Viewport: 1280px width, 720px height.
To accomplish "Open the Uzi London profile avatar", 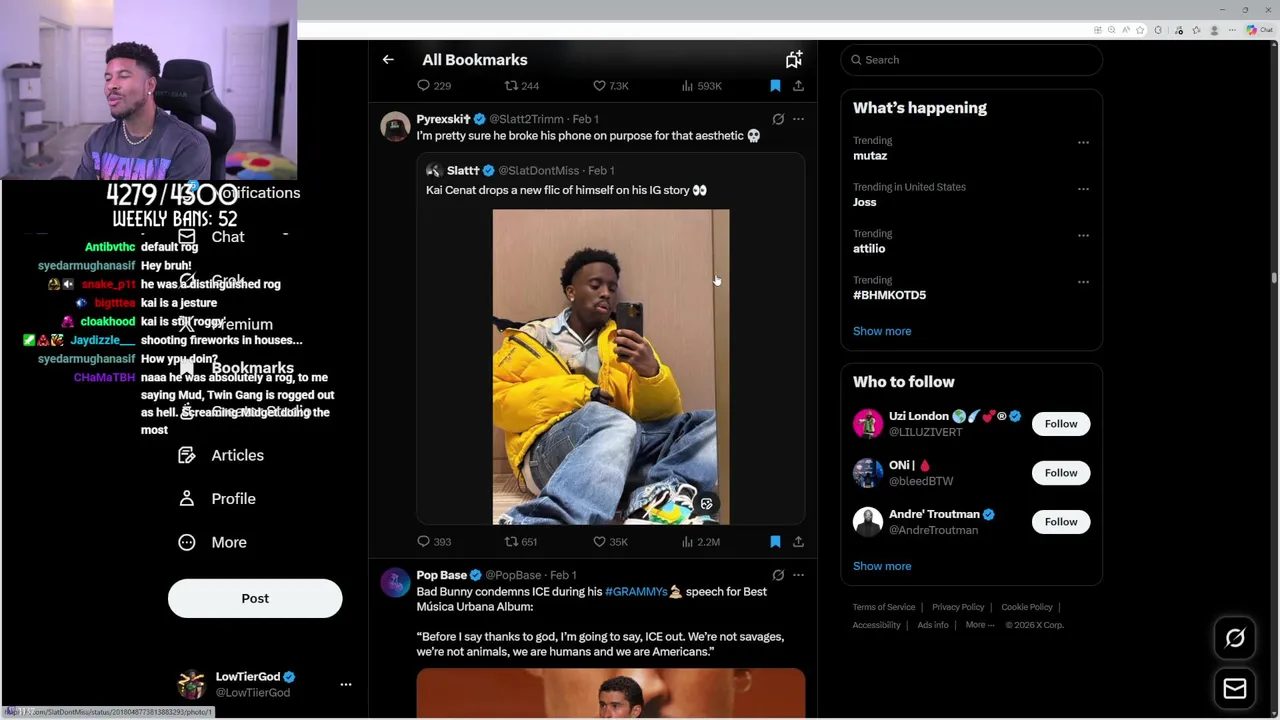I will (x=868, y=424).
